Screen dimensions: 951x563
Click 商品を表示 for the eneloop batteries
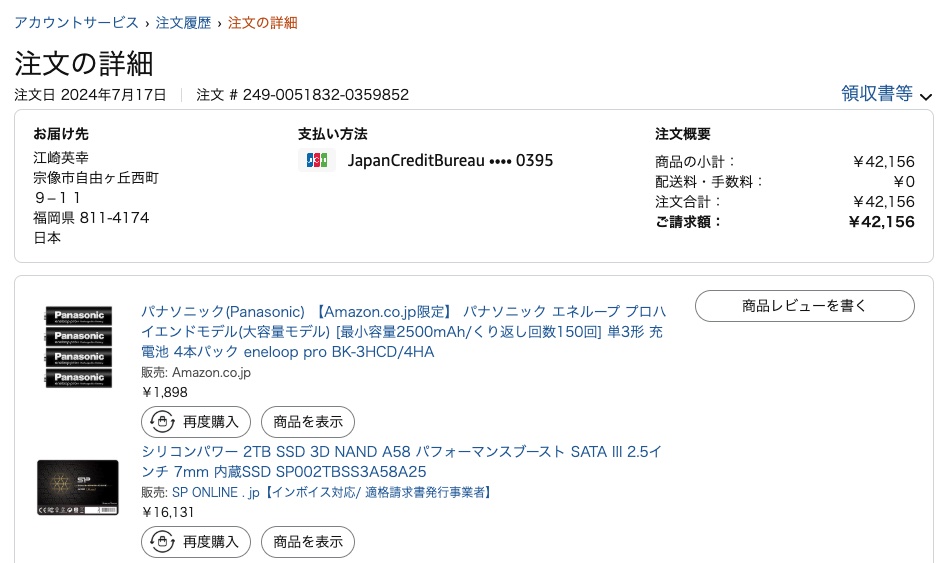308,422
